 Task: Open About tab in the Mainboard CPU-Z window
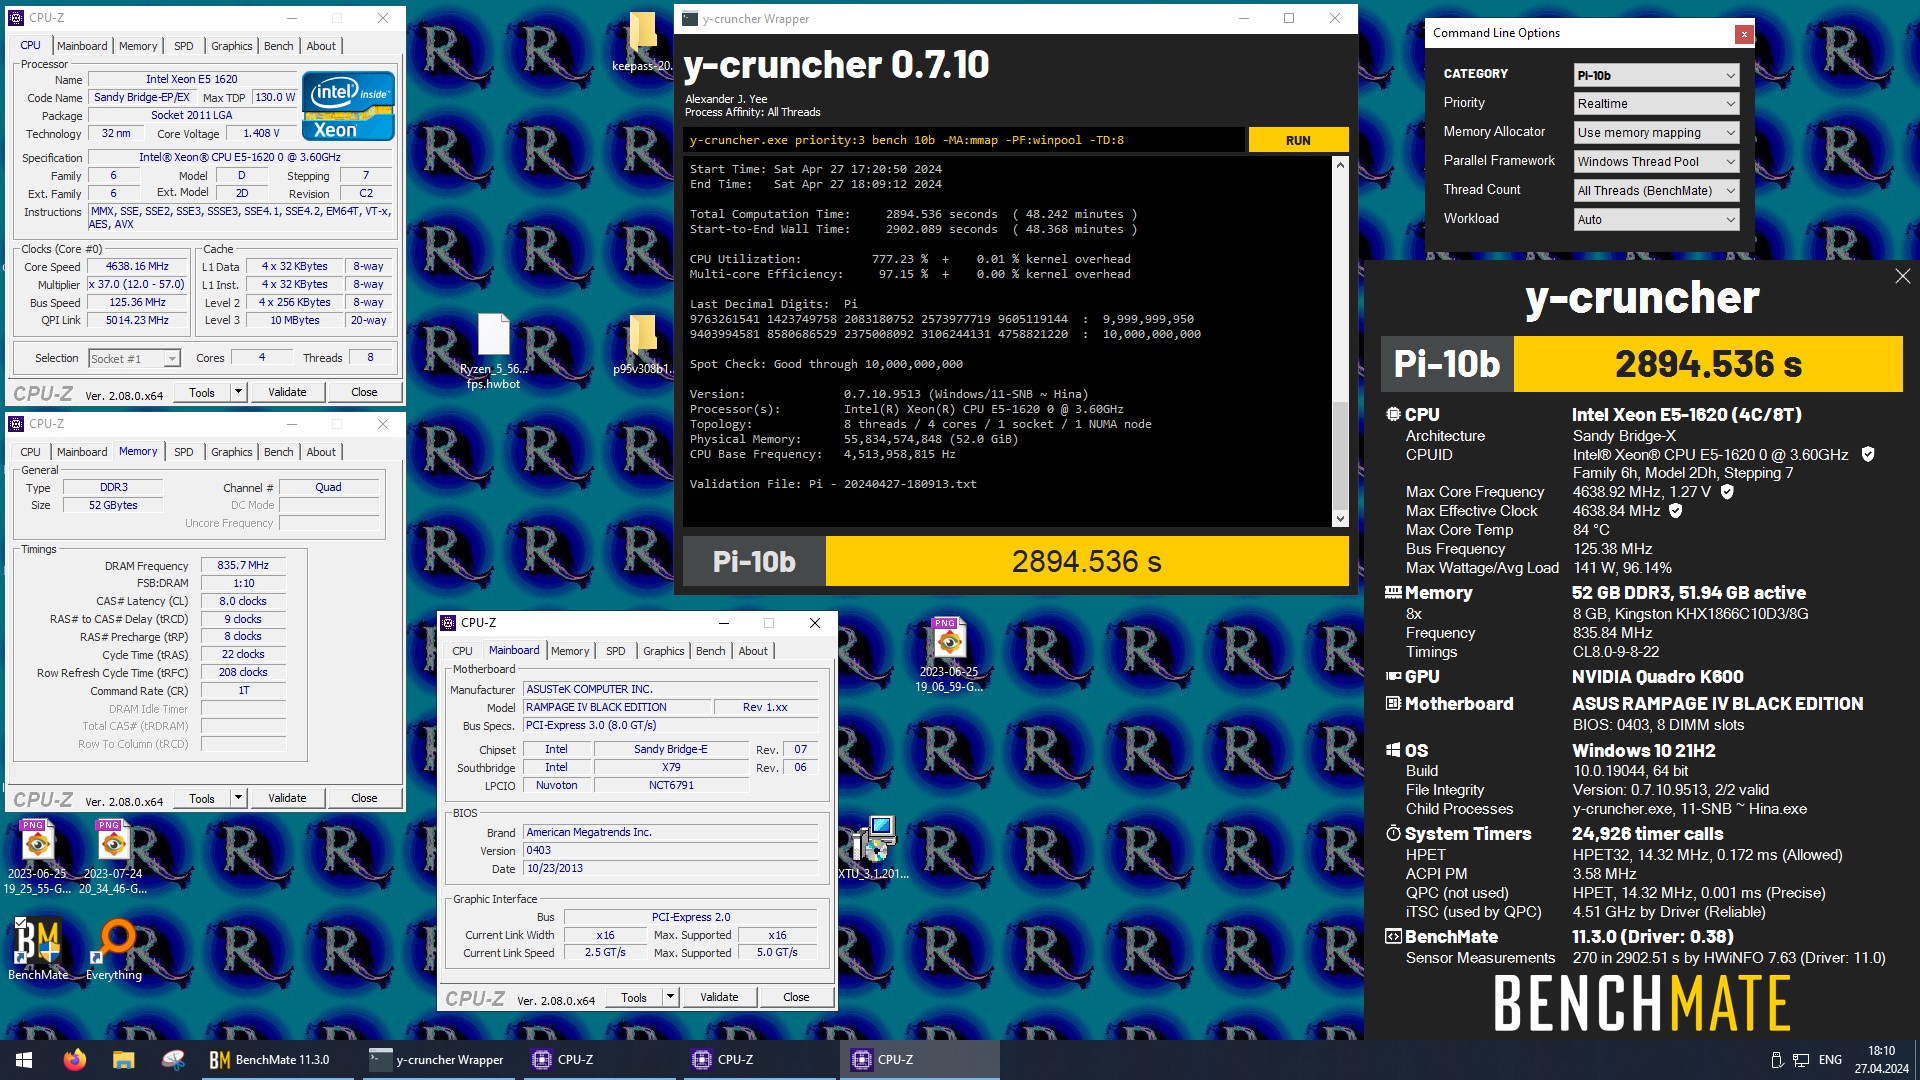pos(753,651)
